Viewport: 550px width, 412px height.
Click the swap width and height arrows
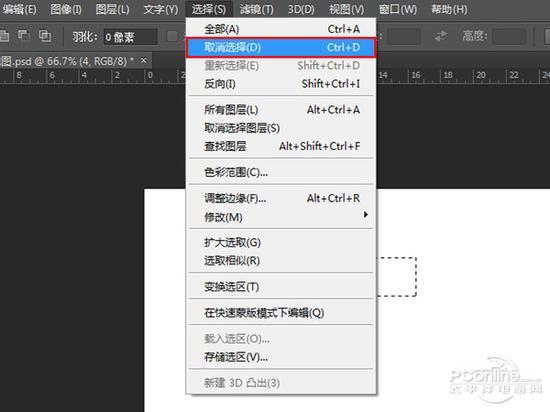click(441, 36)
